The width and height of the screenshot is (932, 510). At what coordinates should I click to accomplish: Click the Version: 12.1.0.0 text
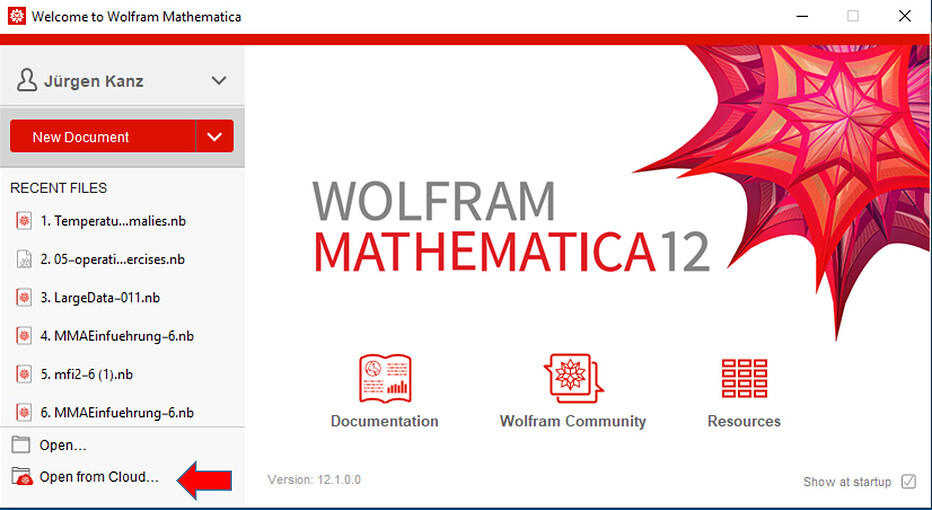coord(314,480)
